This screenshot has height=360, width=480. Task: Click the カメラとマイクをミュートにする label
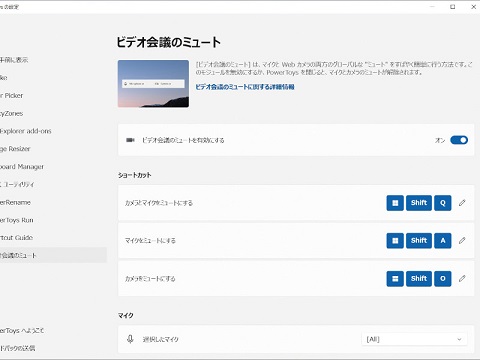(x=159, y=203)
